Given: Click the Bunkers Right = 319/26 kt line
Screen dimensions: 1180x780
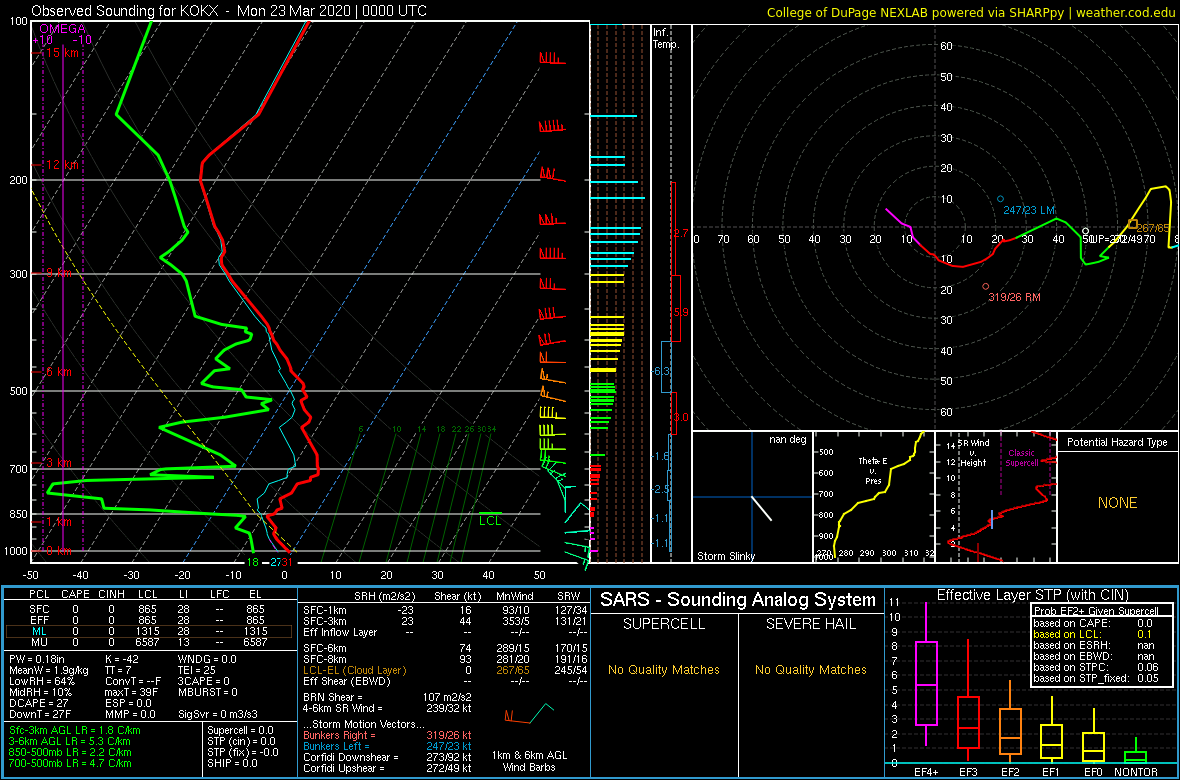Looking at the screenshot, I should [387, 734].
